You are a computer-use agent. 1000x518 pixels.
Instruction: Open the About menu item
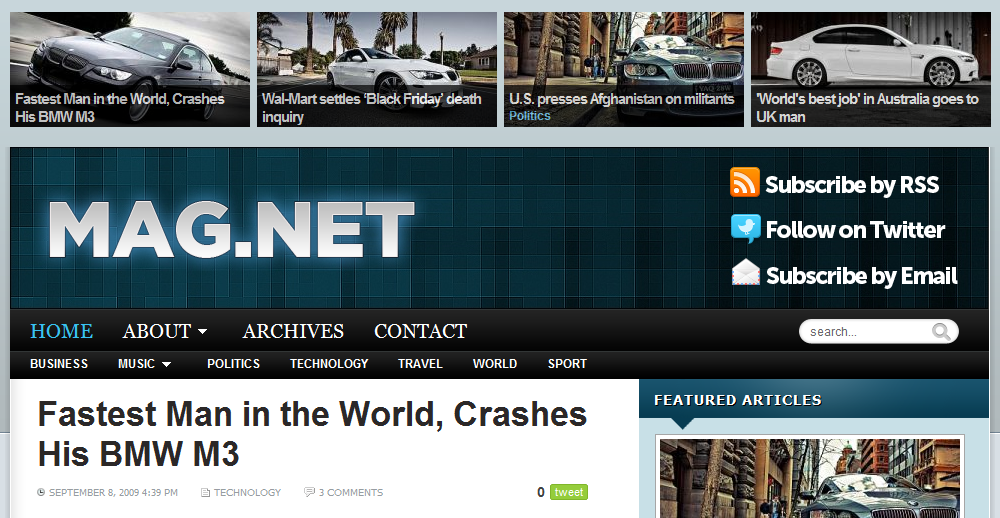click(157, 331)
